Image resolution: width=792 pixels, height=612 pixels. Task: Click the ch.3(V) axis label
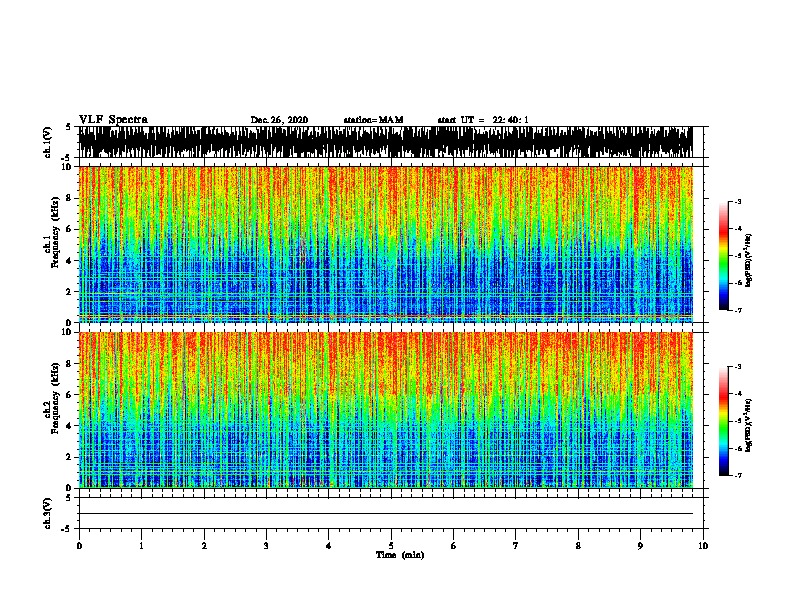pyautogui.click(x=48, y=513)
